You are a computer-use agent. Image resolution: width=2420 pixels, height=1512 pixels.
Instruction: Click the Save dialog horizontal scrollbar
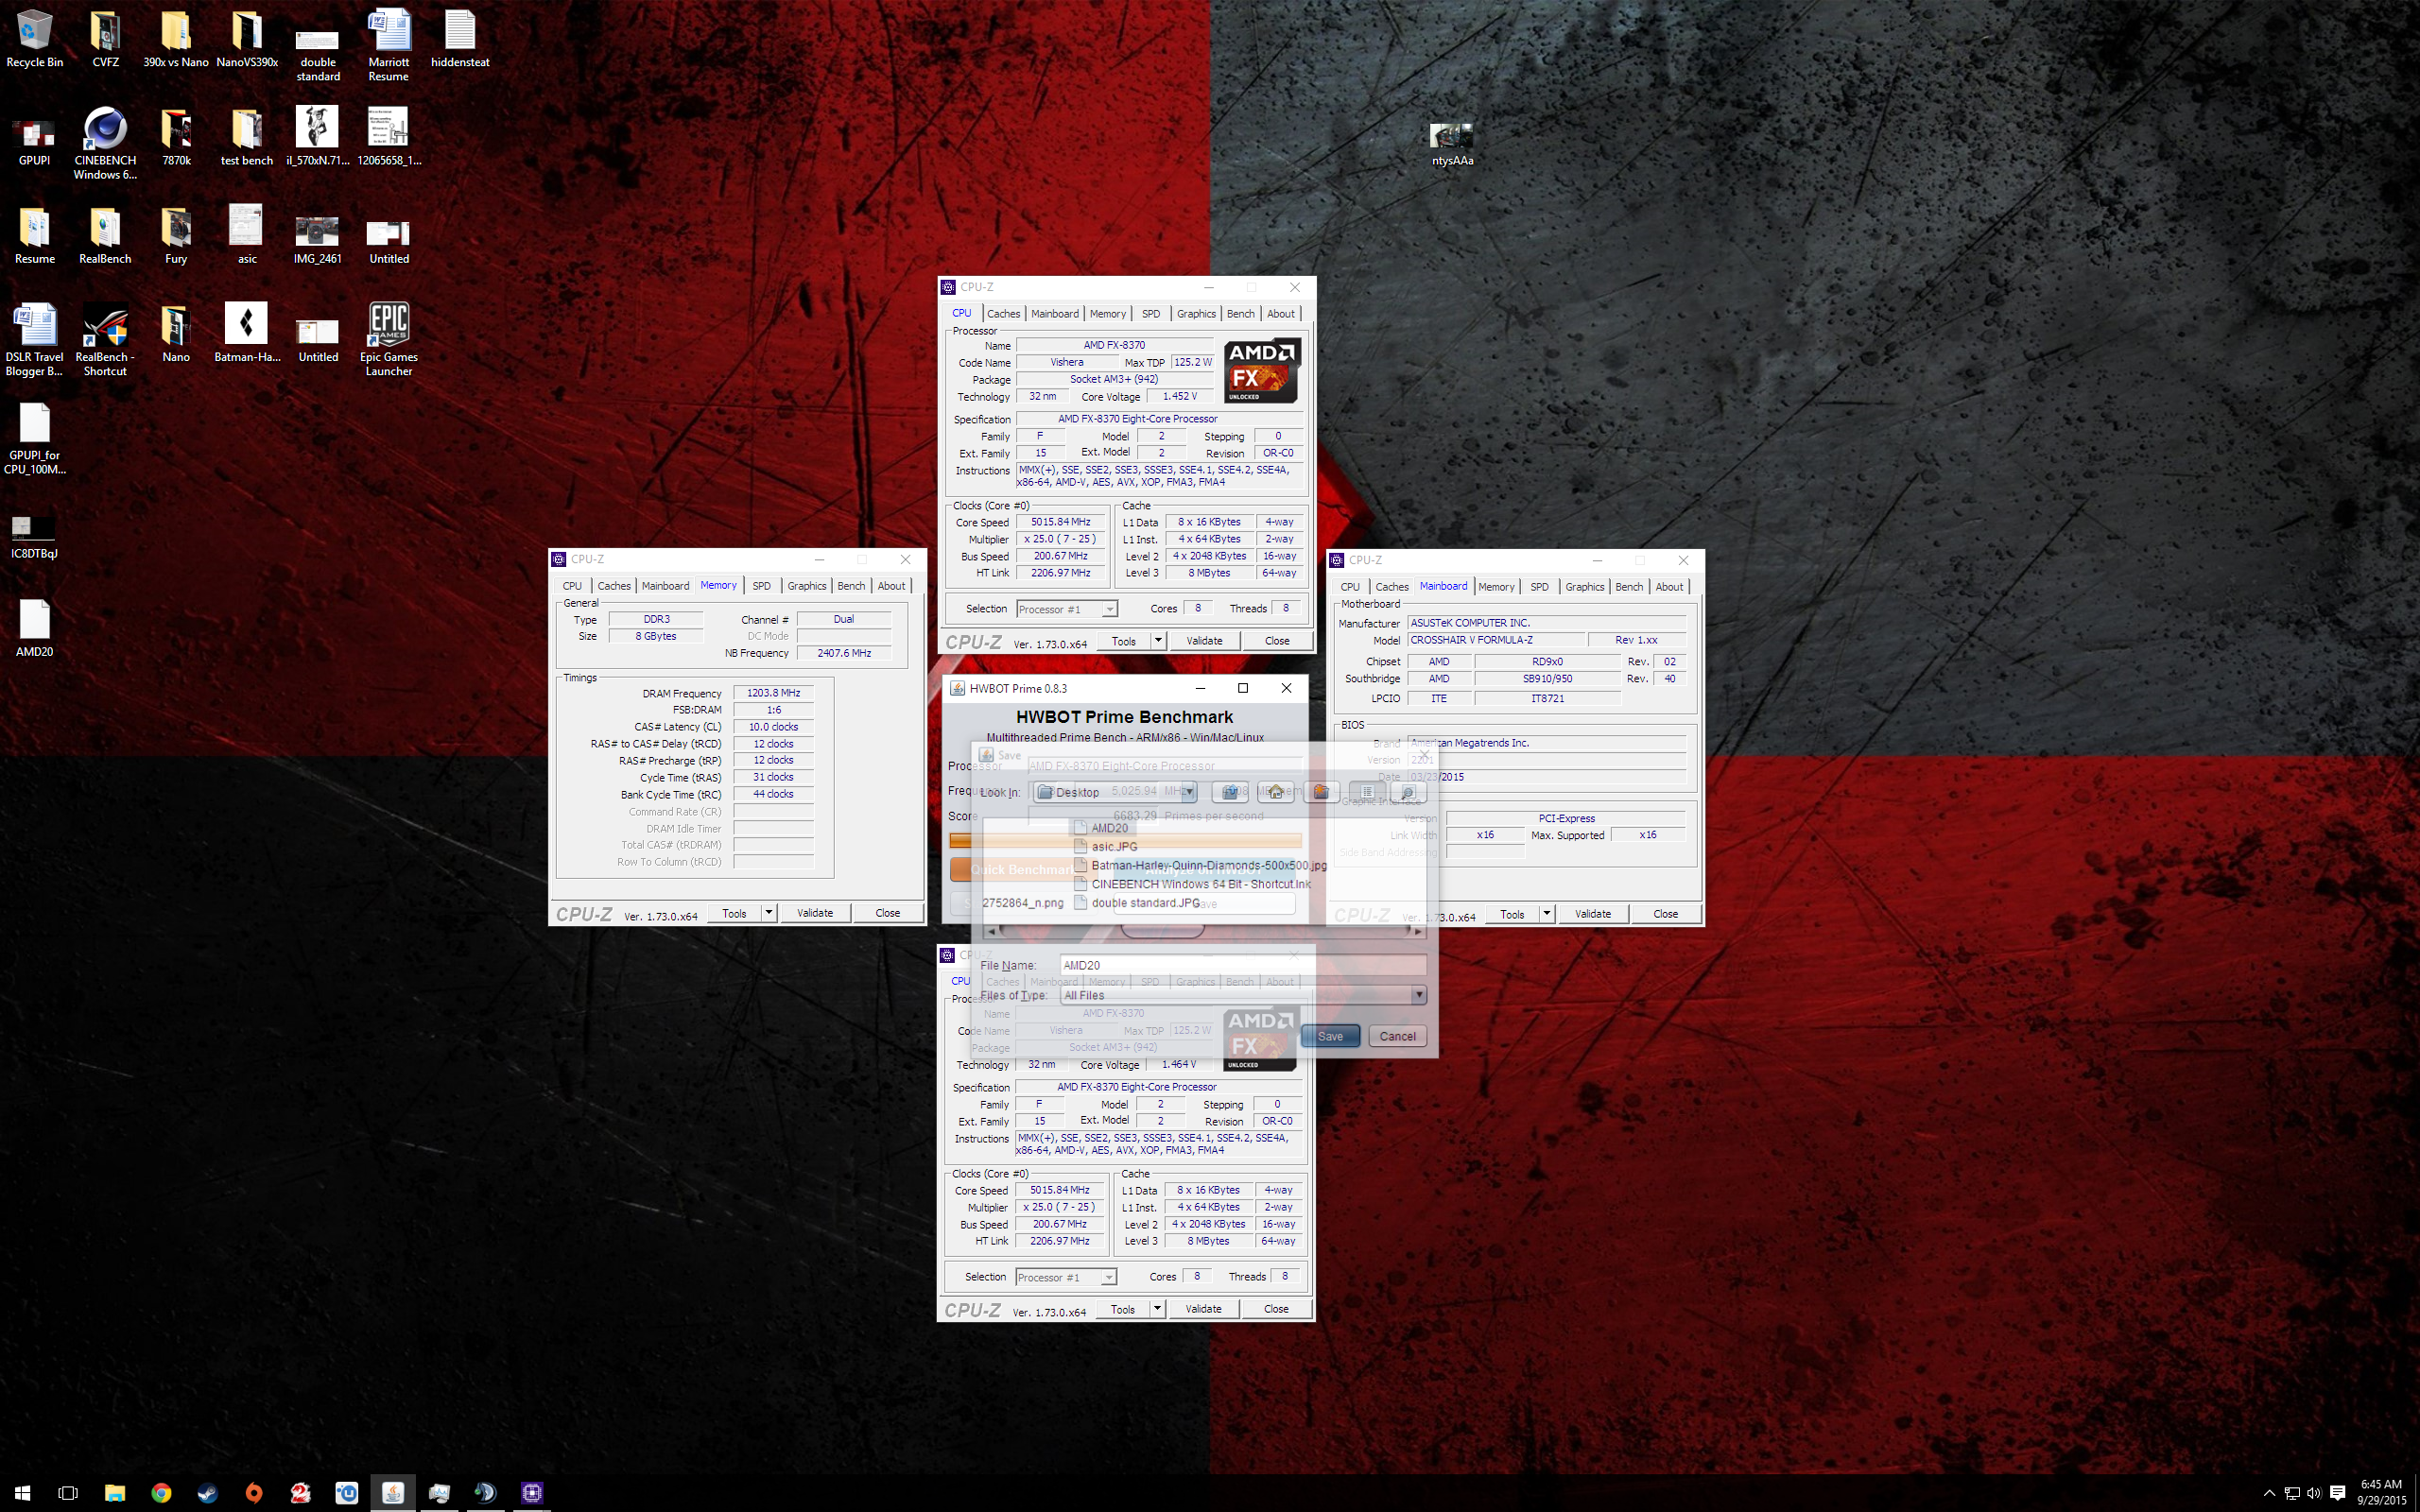click(1204, 931)
